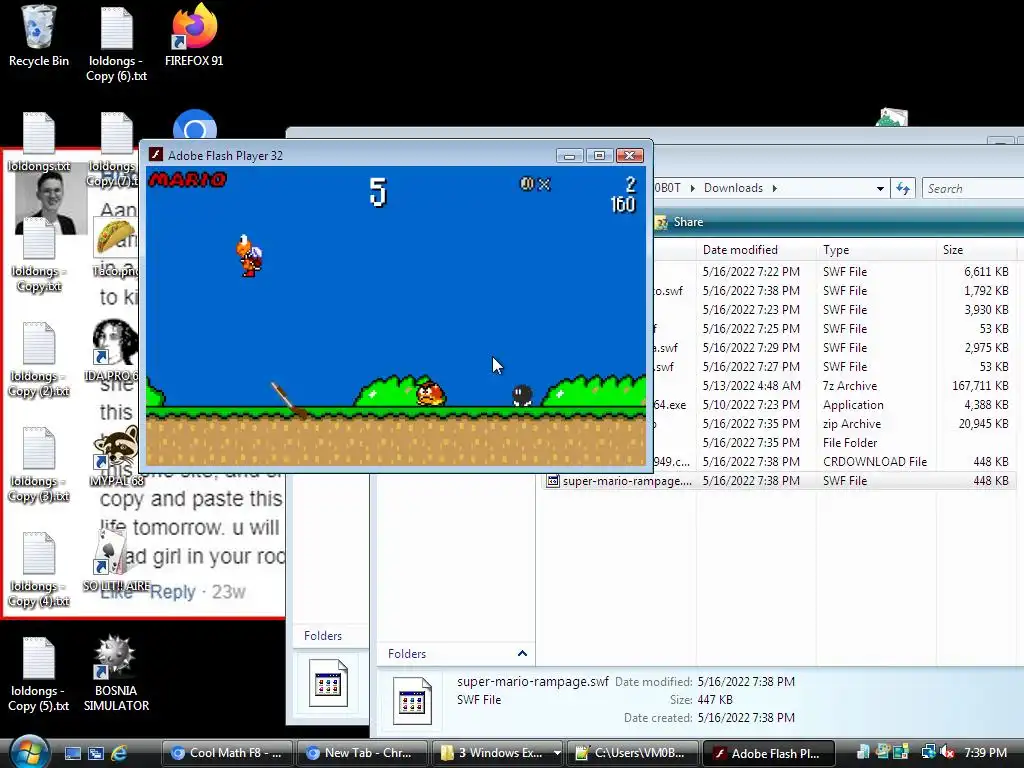Open the IDA PRO desktop shortcut
The width and height of the screenshot is (1024, 768).
[115, 350]
